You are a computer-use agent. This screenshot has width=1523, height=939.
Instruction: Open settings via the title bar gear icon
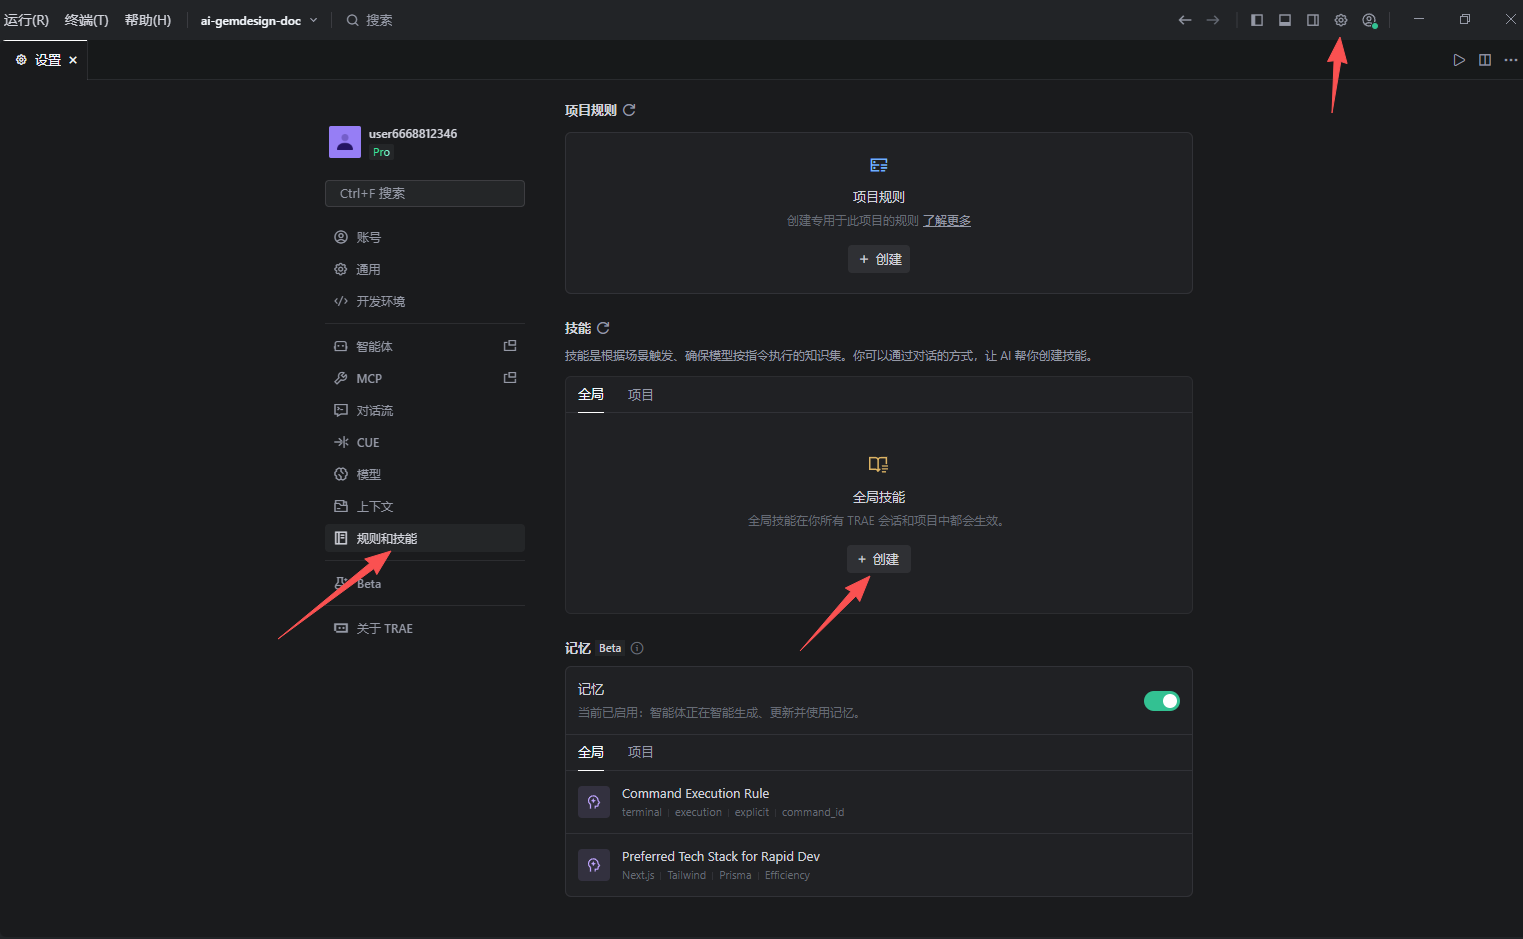(1340, 20)
